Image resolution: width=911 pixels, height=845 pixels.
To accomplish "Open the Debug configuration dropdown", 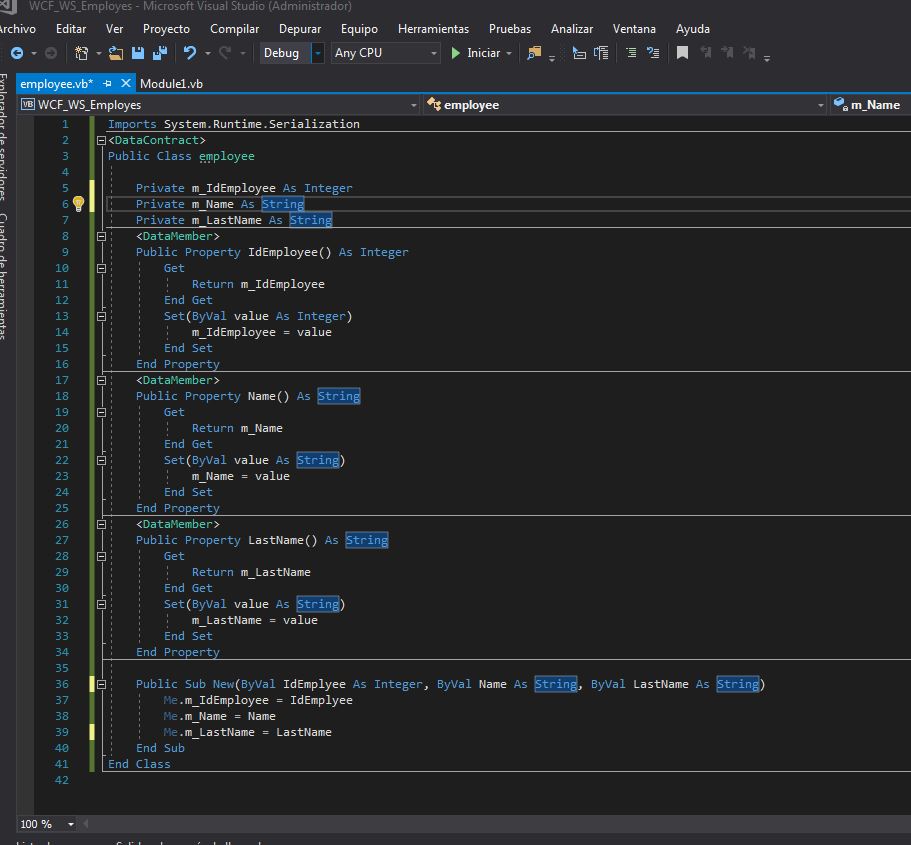I will (x=318, y=53).
